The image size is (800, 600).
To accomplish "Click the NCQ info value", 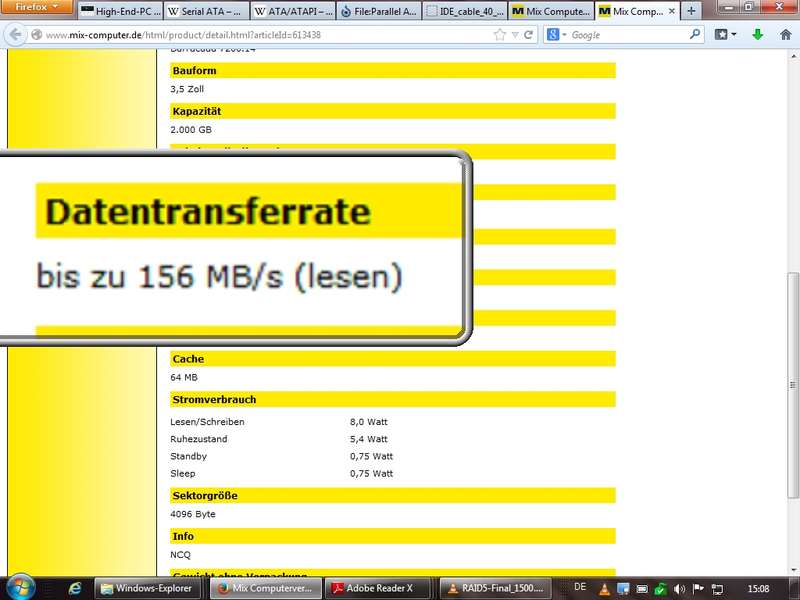I will tap(180, 555).
